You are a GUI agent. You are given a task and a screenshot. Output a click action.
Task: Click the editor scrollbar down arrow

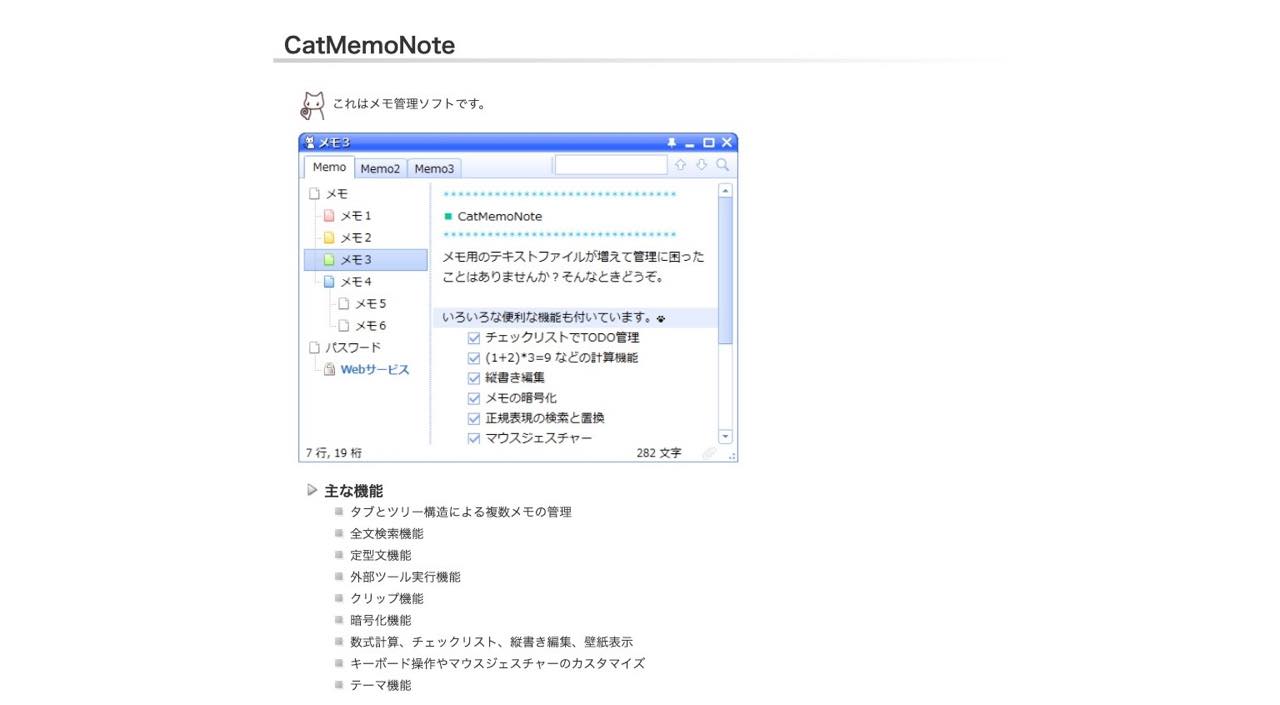pyautogui.click(x=726, y=437)
